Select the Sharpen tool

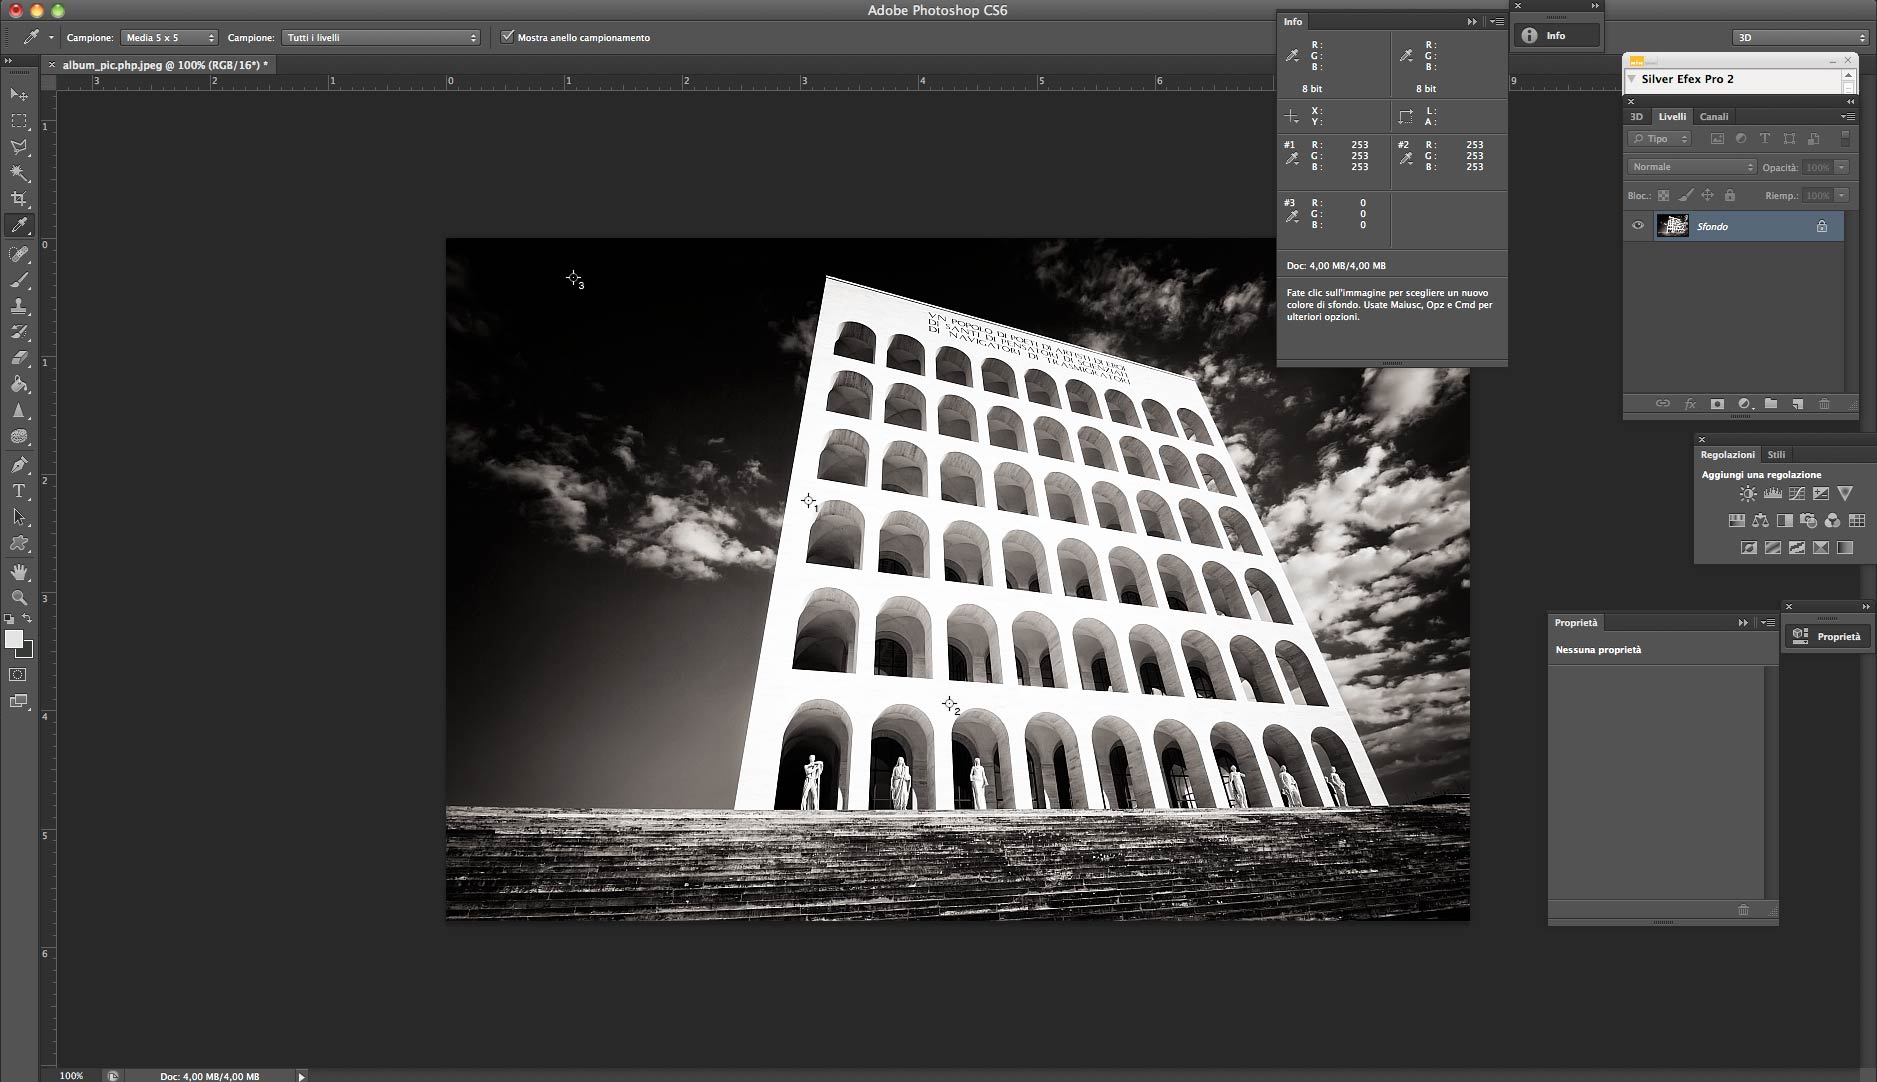(19, 410)
